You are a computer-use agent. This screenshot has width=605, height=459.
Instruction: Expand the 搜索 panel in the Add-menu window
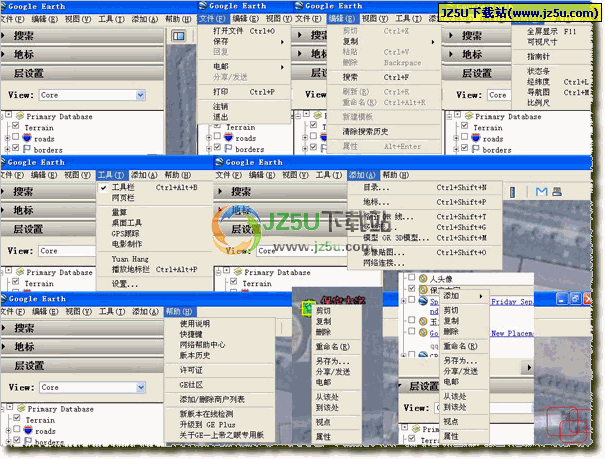220,191
